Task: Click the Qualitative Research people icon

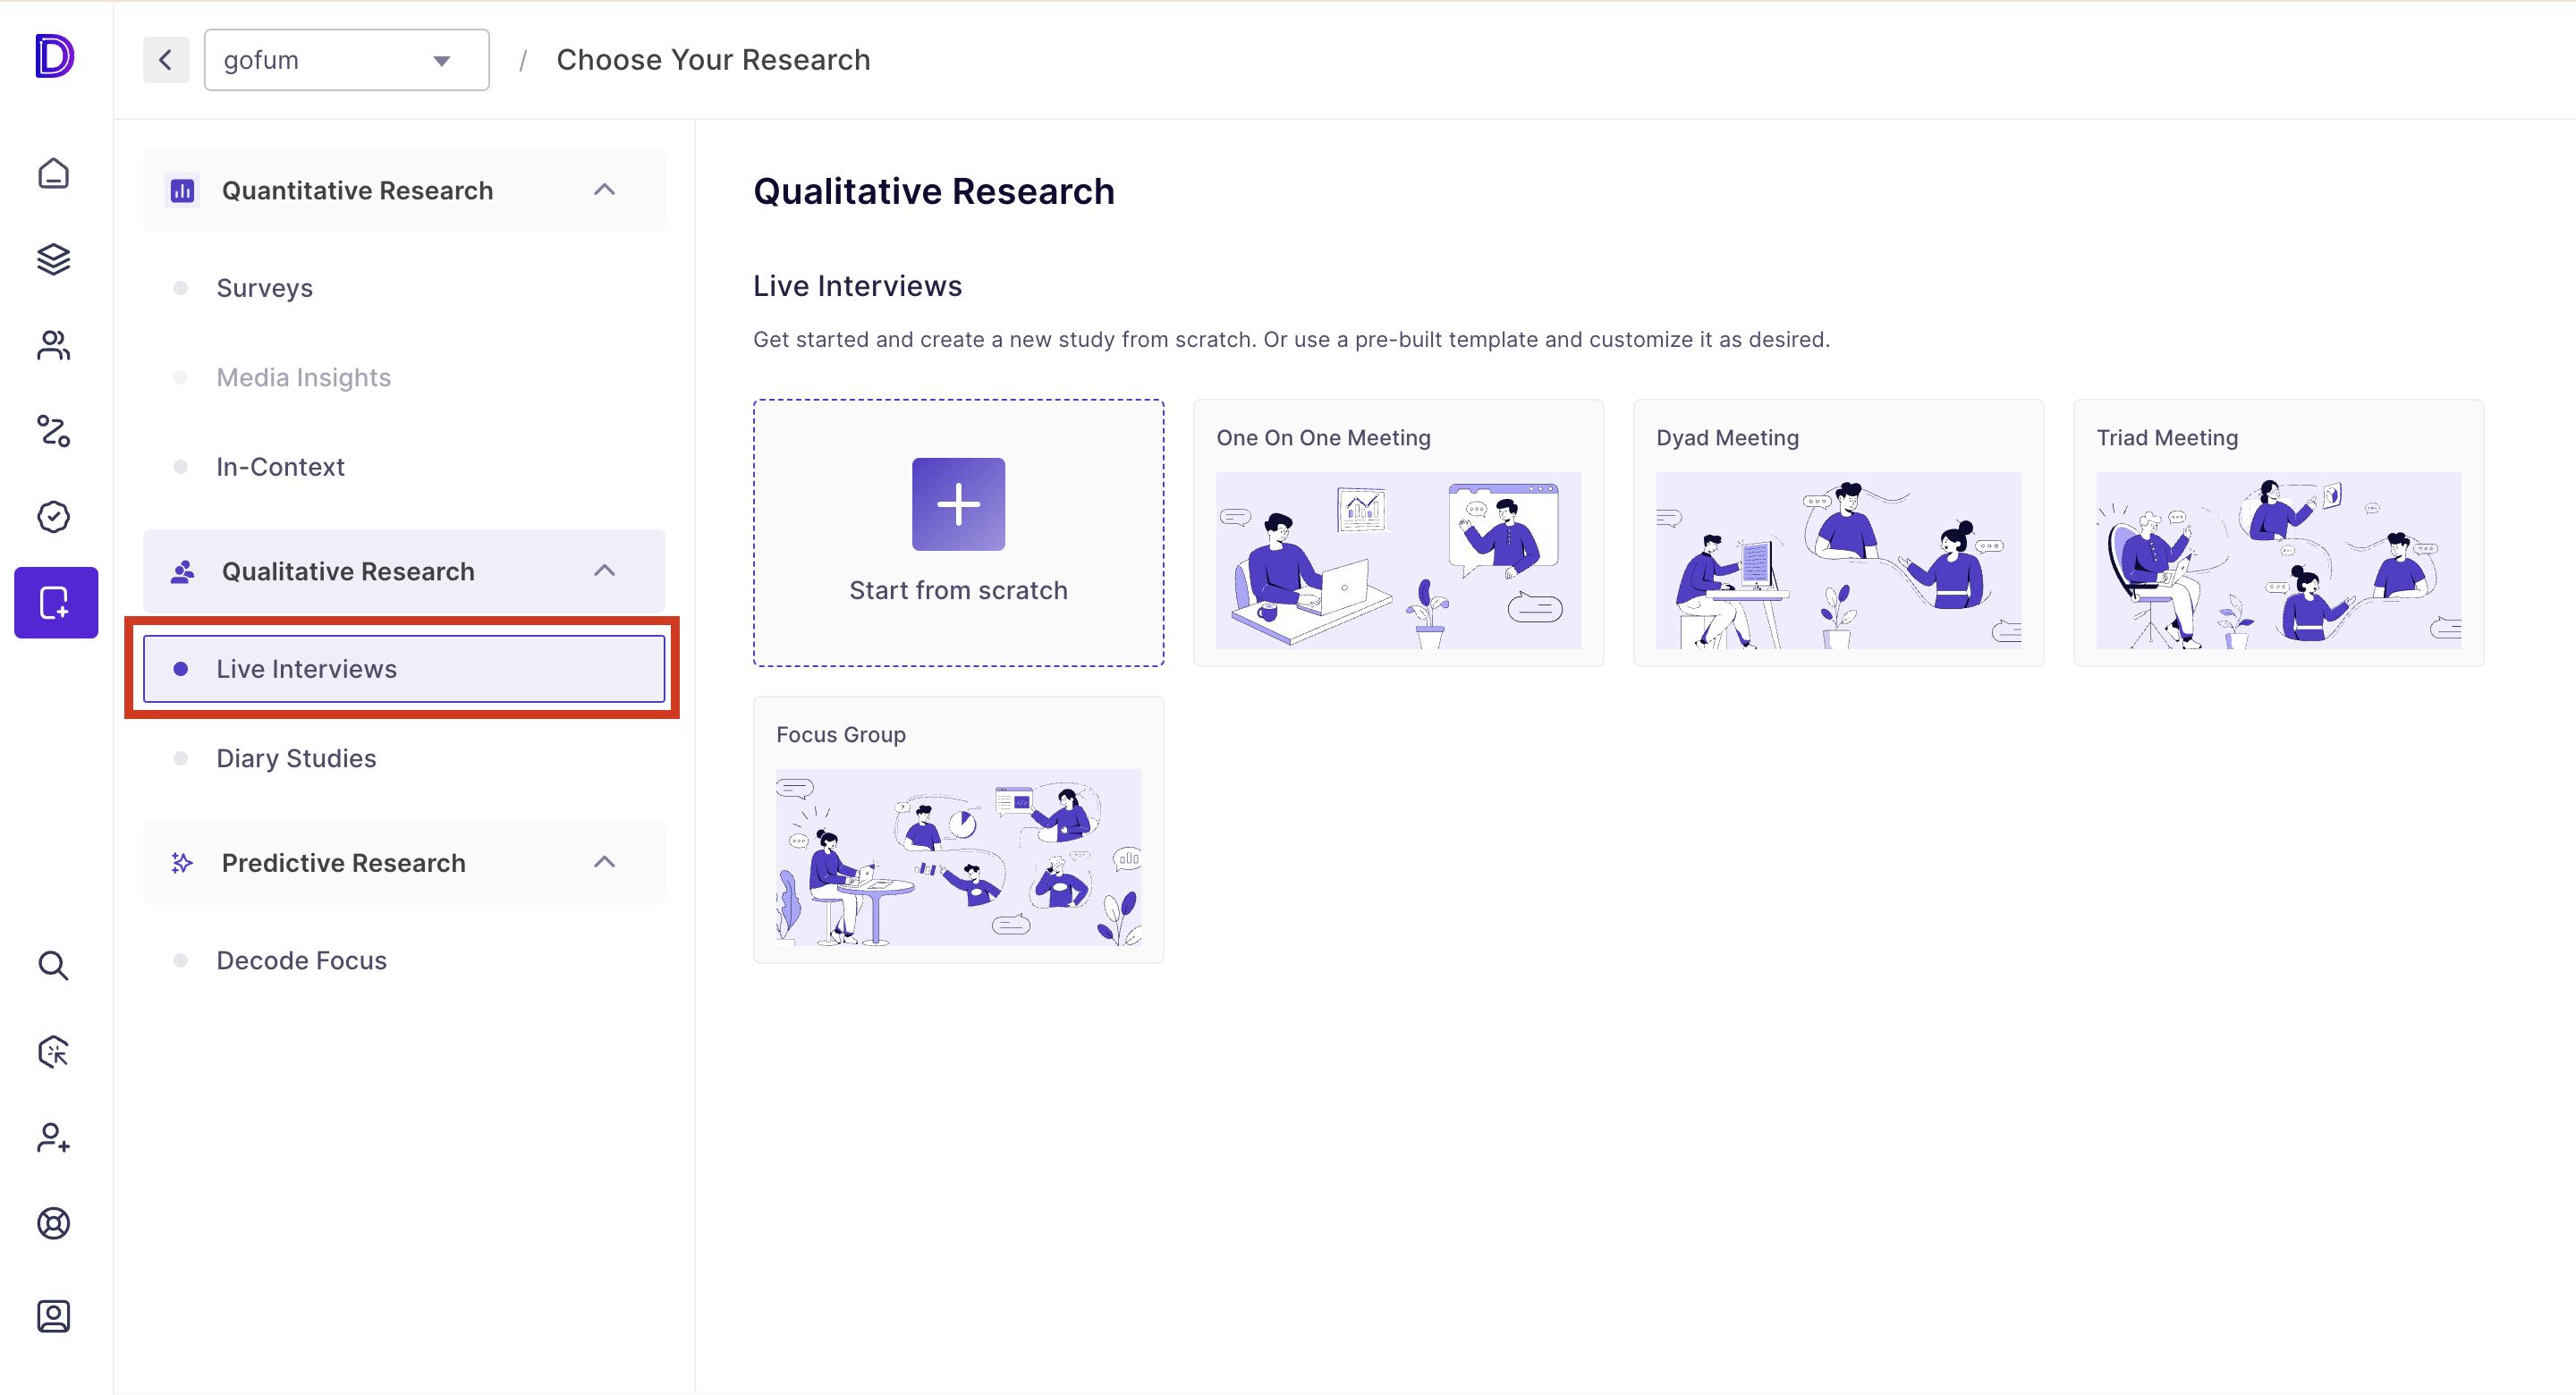Action: click(182, 571)
